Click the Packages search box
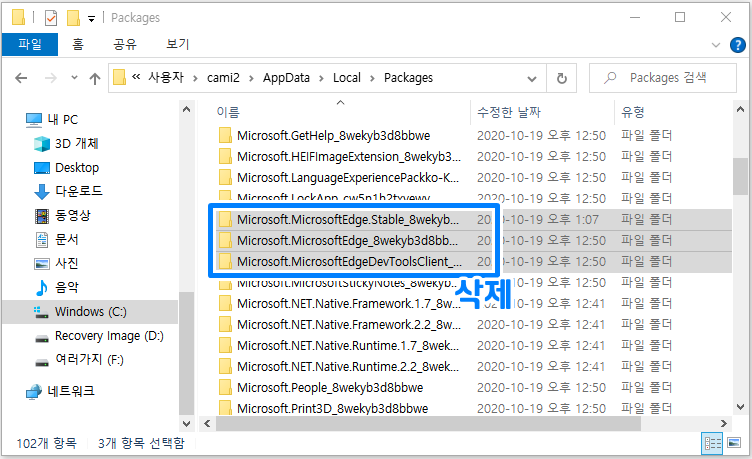Image resolution: width=752 pixels, height=459 pixels. point(663,78)
